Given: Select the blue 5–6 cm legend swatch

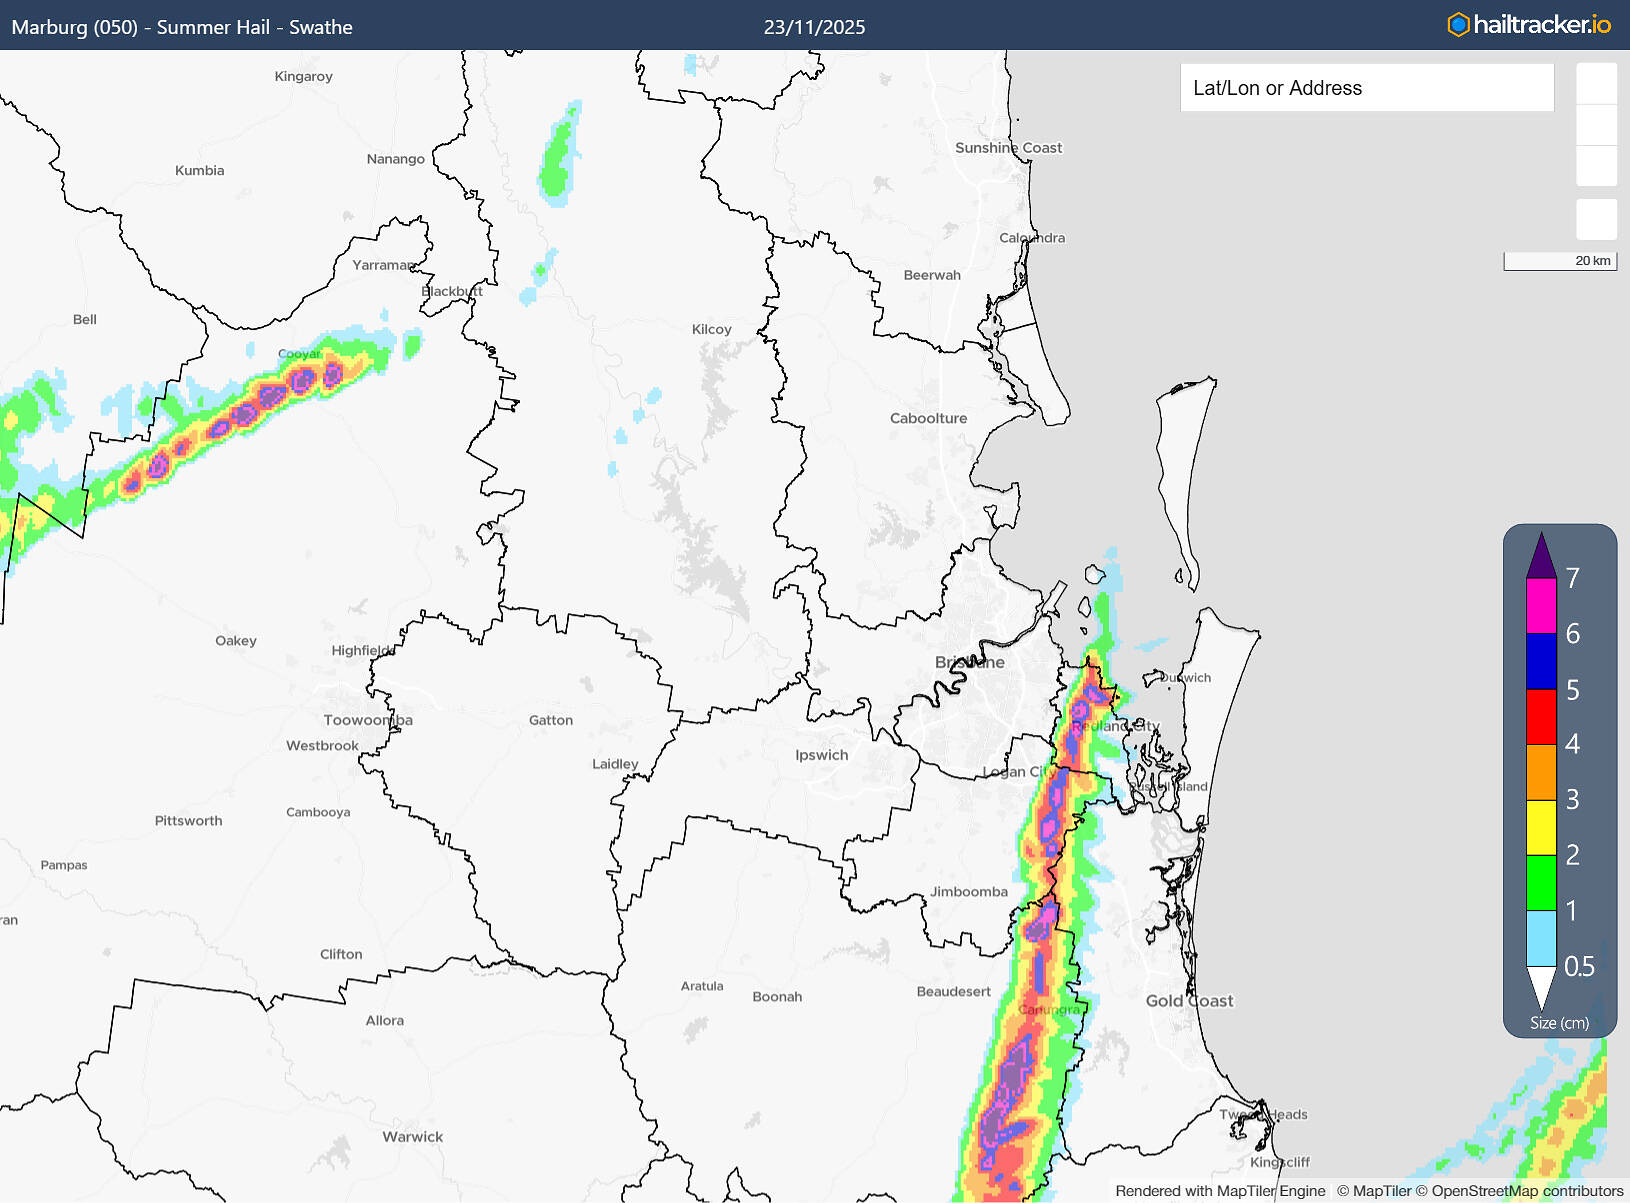Looking at the screenshot, I should (1541, 661).
